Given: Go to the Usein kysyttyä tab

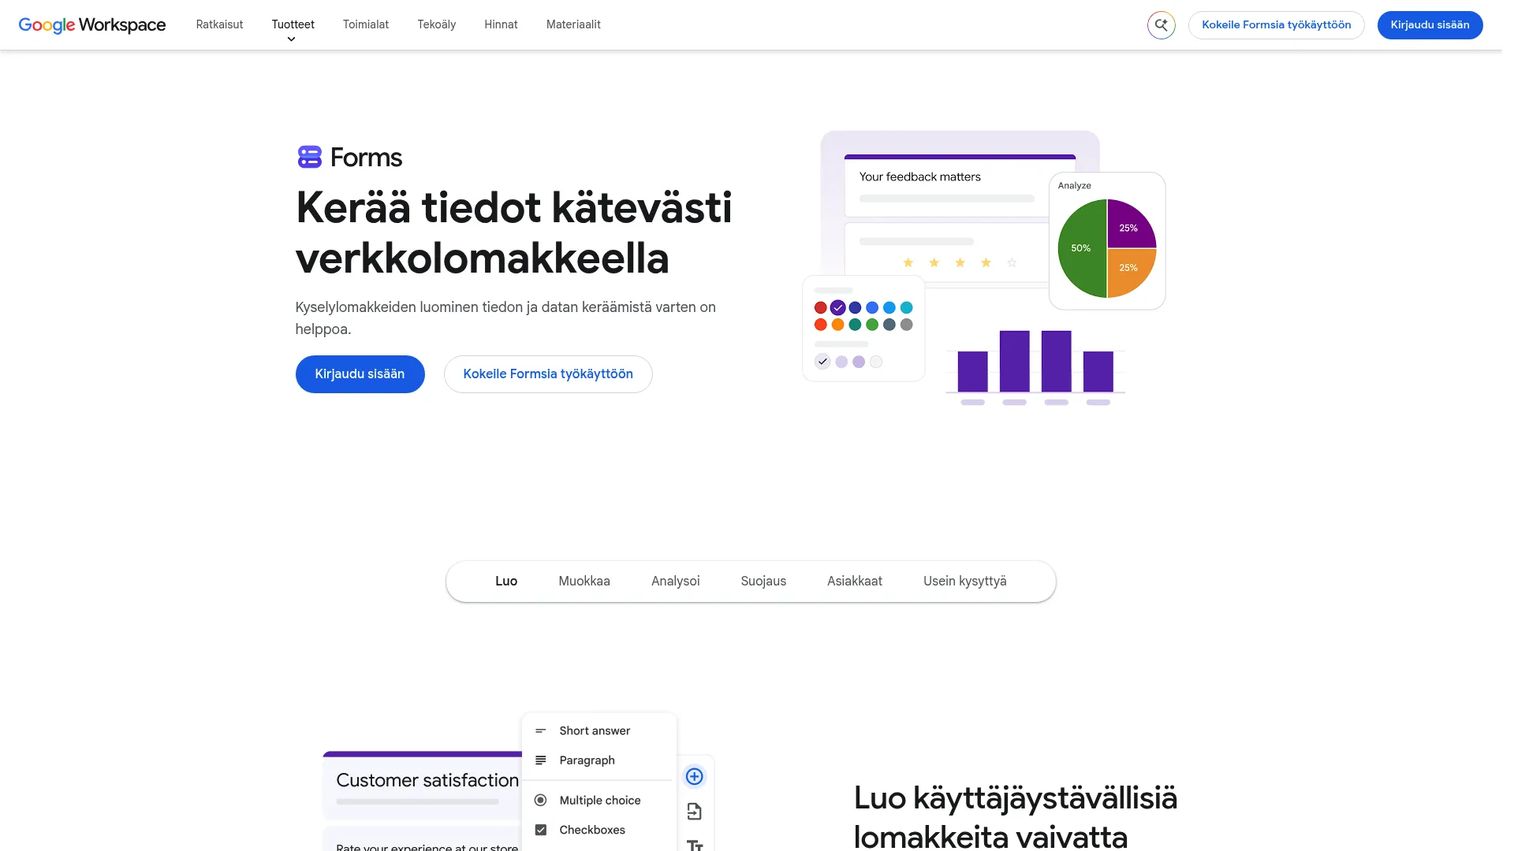Looking at the screenshot, I should (965, 581).
